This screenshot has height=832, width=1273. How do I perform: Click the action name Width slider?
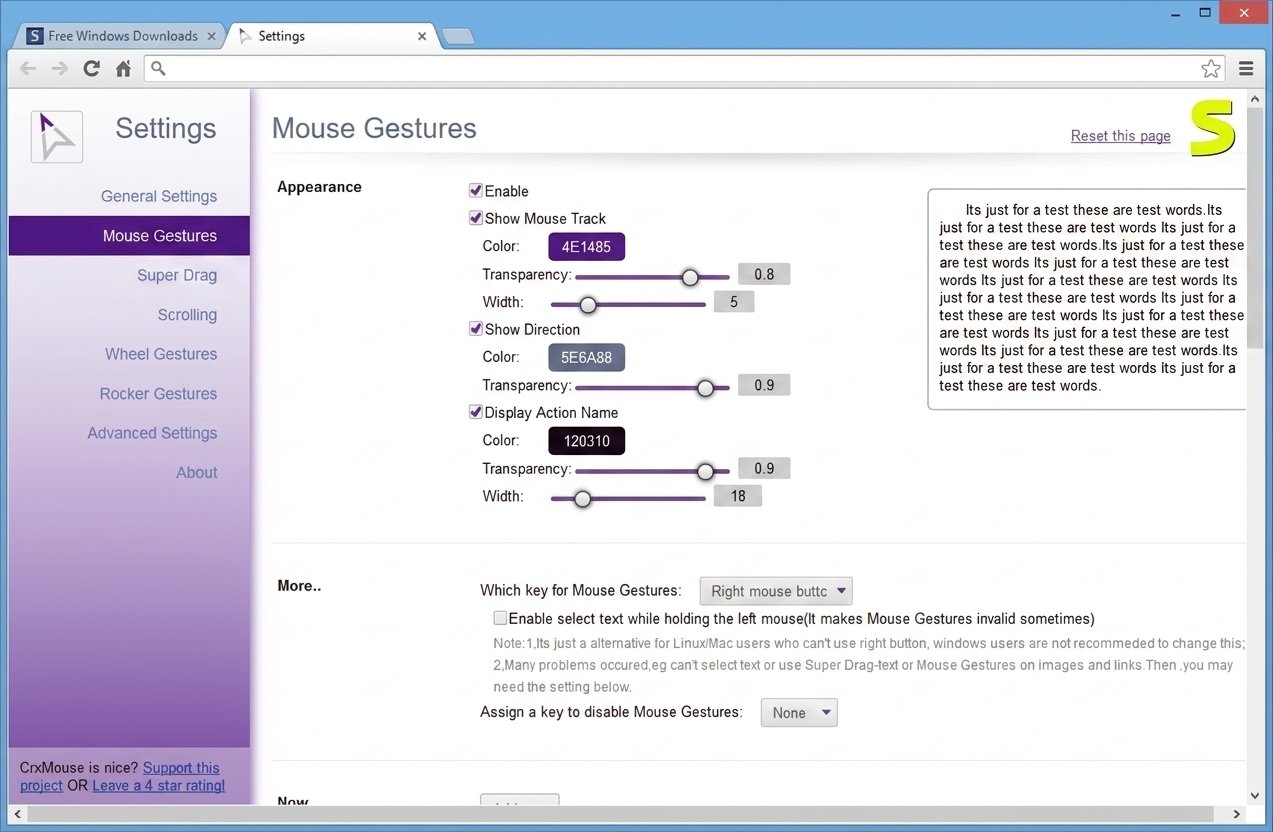(628, 498)
